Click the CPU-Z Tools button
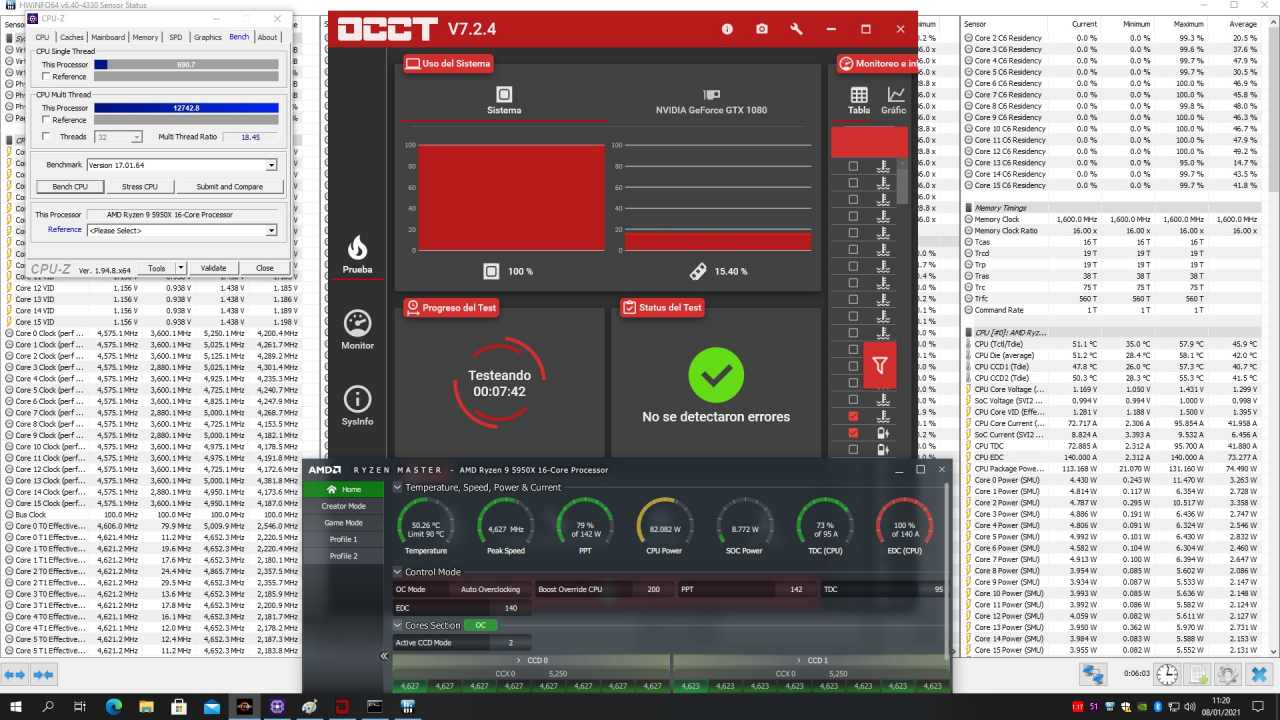The image size is (1280, 720). pyautogui.click(x=156, y=268)
